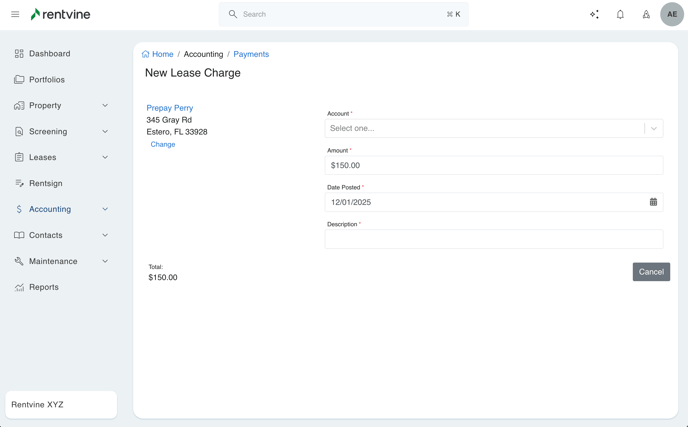Click the hamburger menu icon
The width and height of the screenshot is (688, 427).
pos(15,14)
